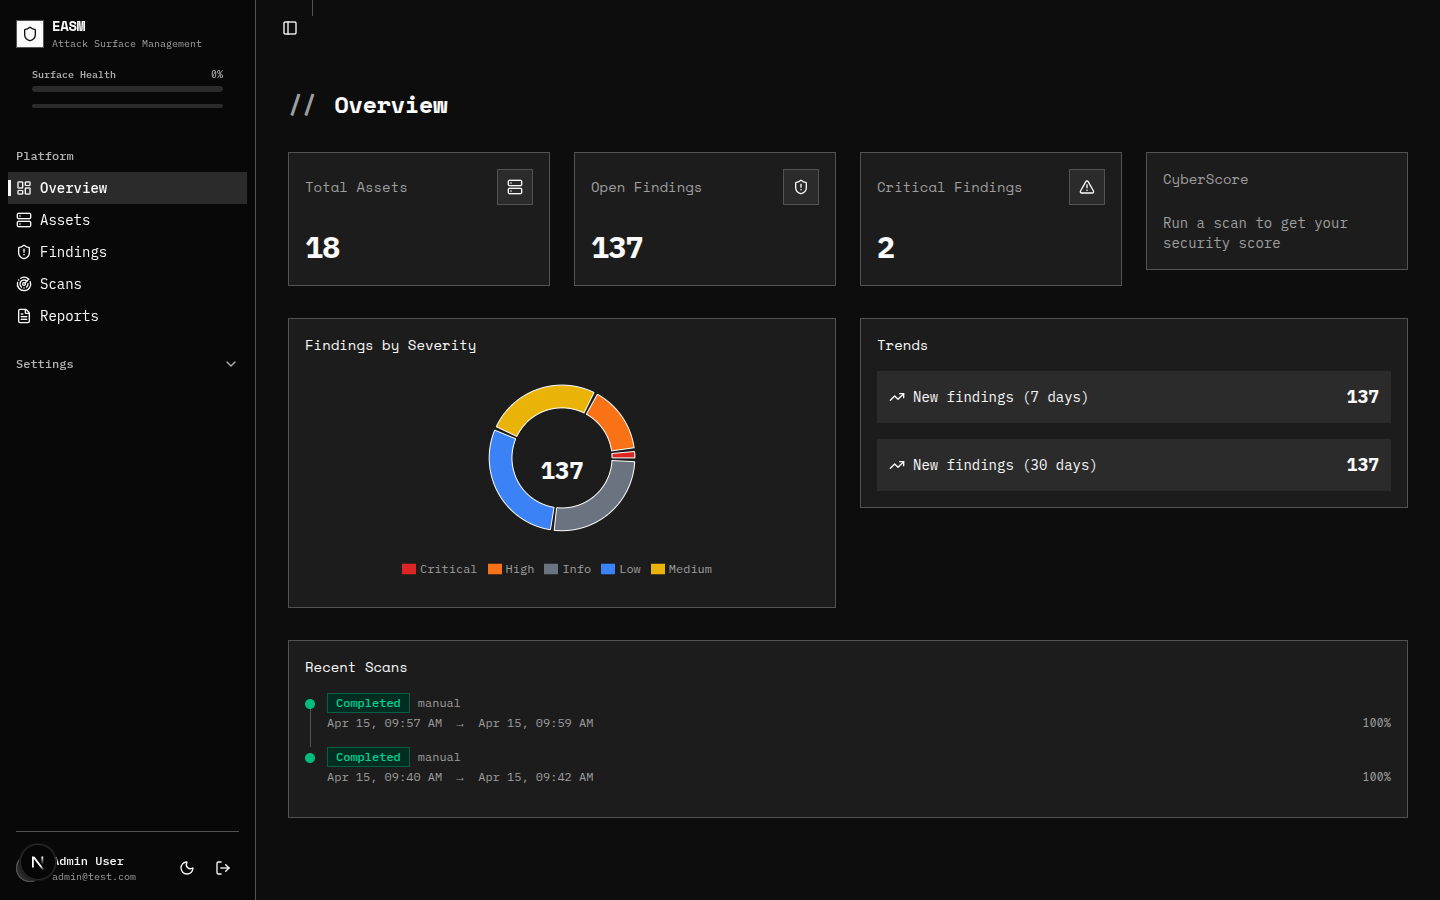Click the Critical red legend swatch
The height and width of the screenshot is (900, 1440).
click(x=408, y=569)
